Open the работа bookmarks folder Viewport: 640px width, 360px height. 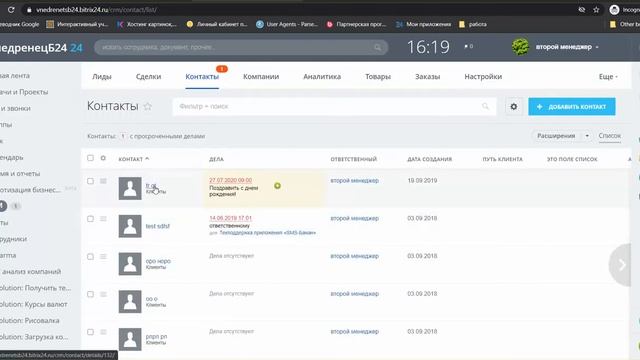(473, 24)
